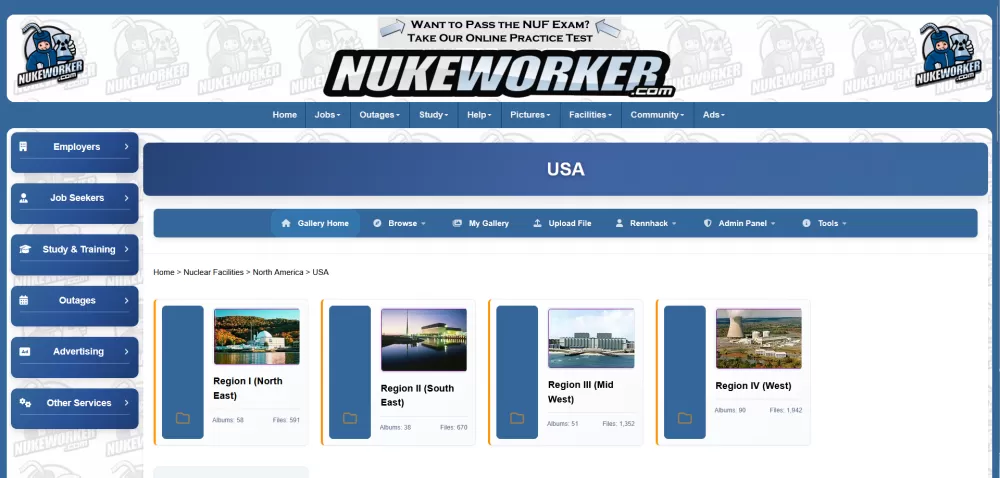Open the Region III (Mid West) title link
The image size is (1000, 478).
point(581,392)
